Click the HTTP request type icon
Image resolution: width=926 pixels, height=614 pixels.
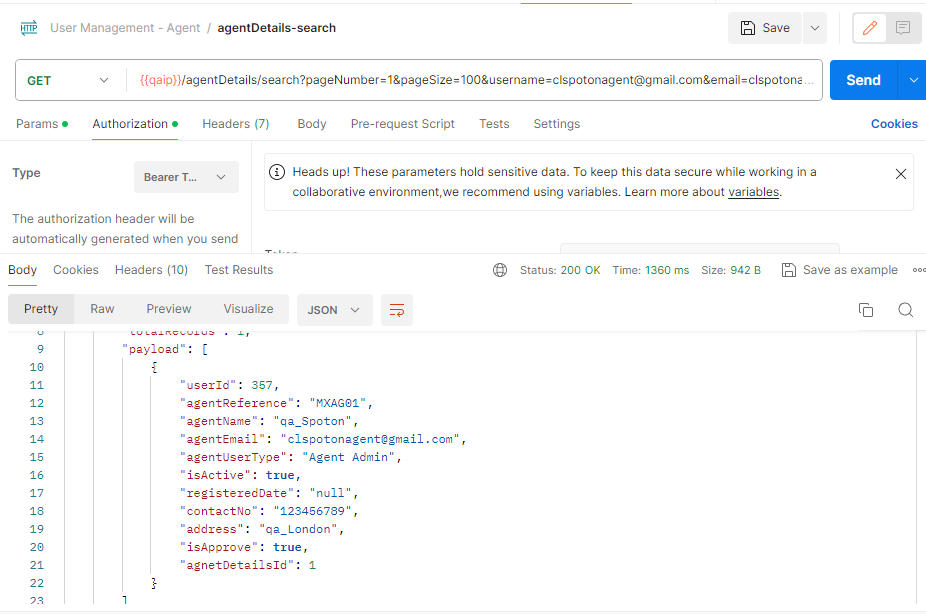click(x=29, y=28)
